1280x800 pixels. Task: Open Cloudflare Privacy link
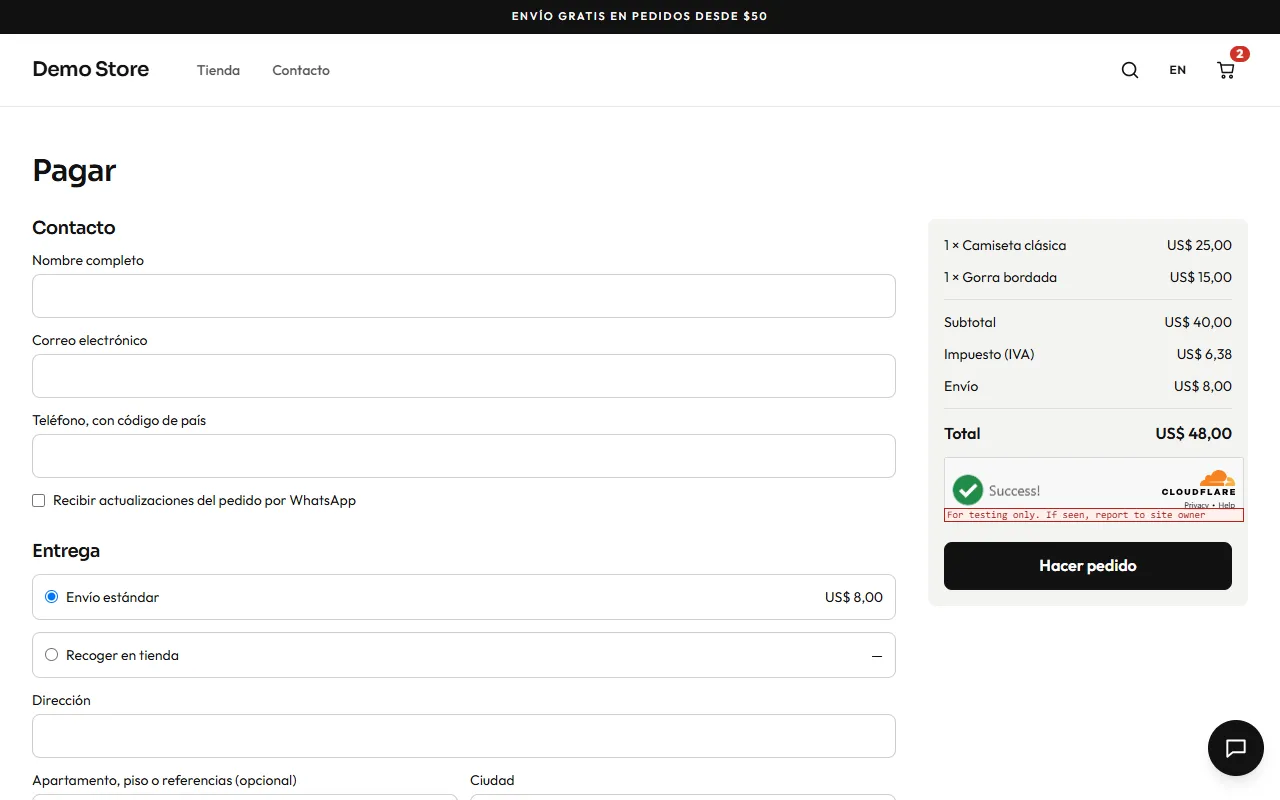(x=1196, y=506)
